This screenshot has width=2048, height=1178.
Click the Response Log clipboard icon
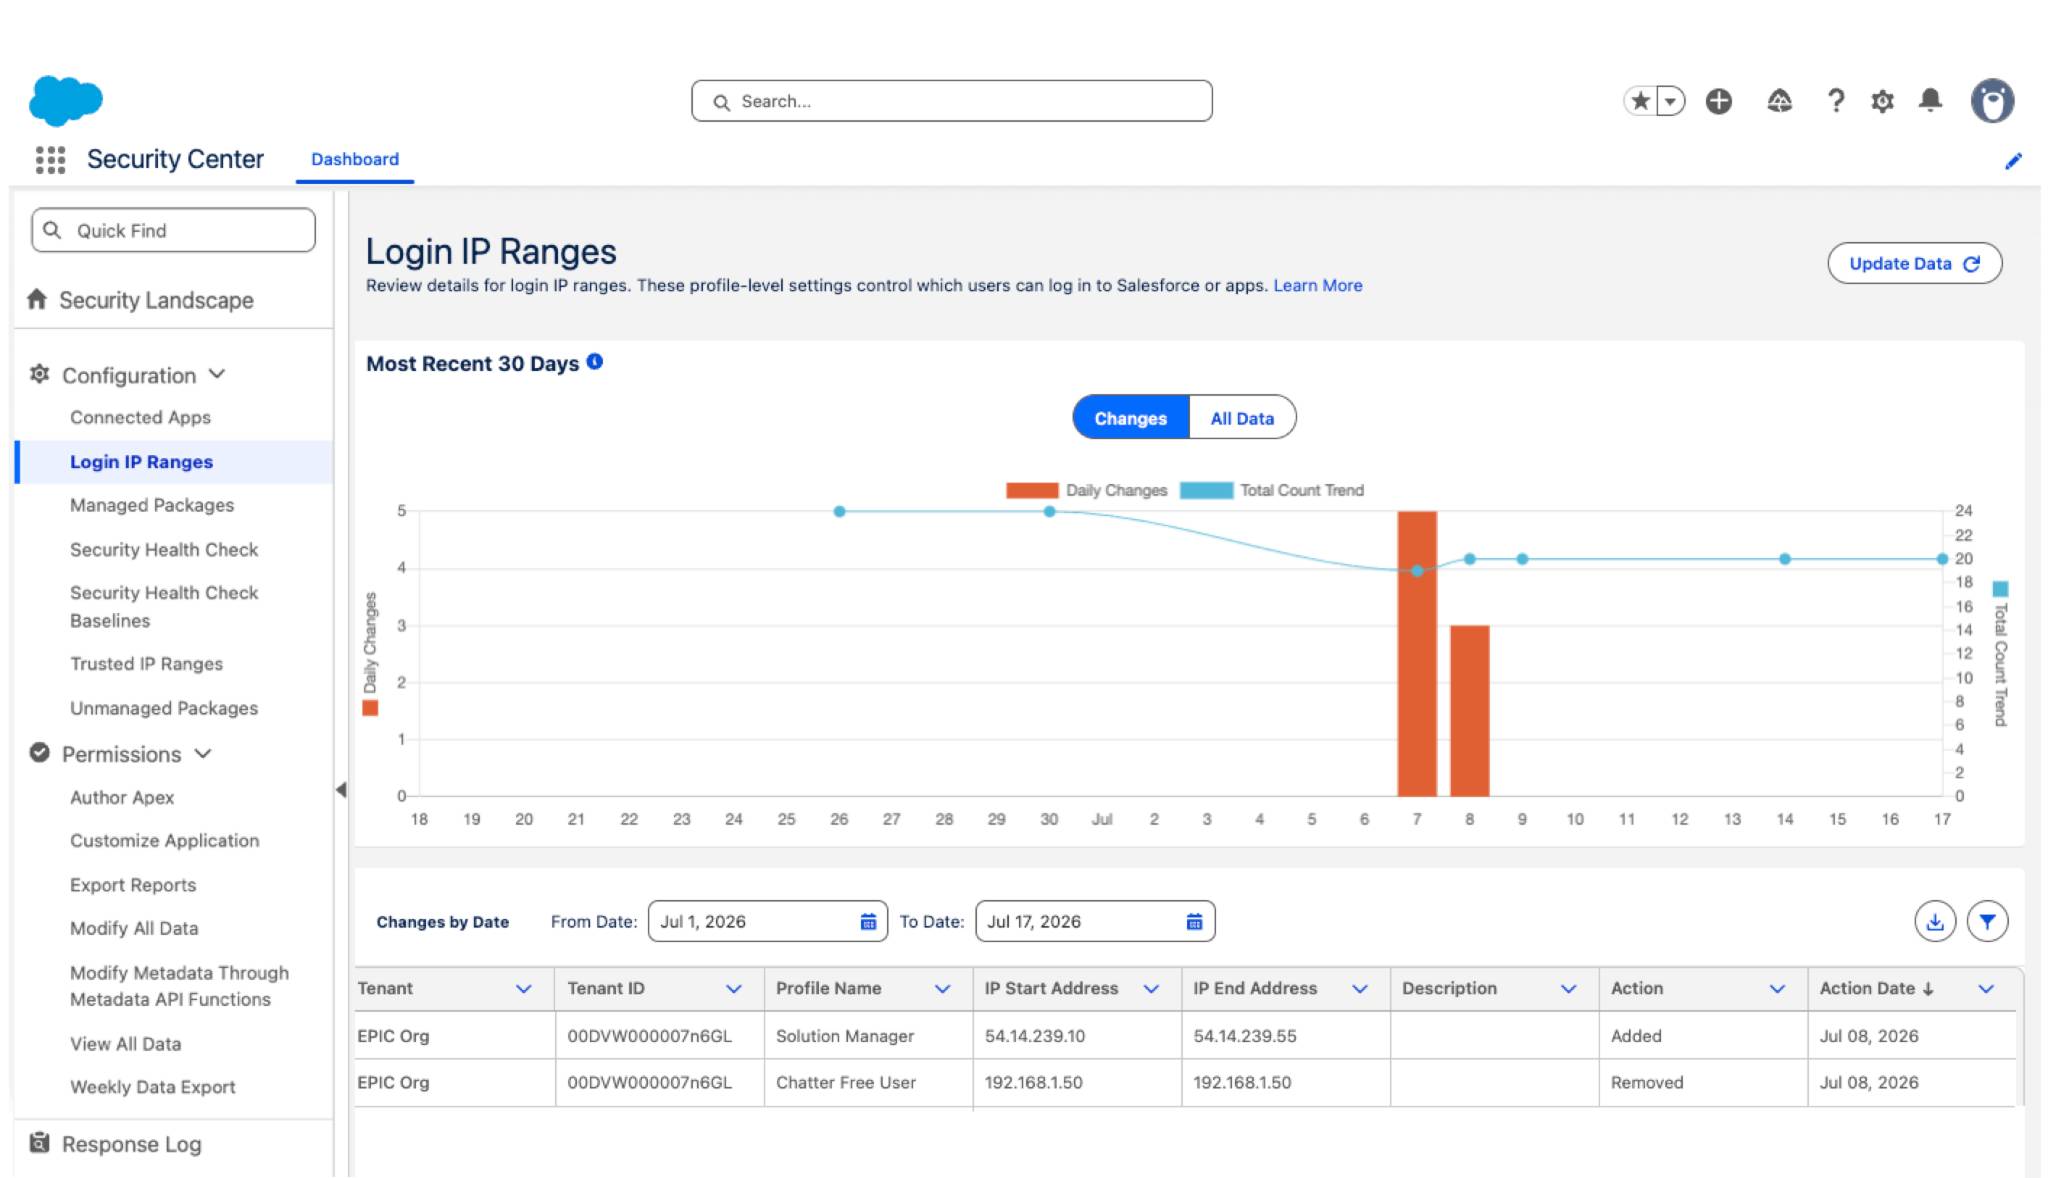39,1142
